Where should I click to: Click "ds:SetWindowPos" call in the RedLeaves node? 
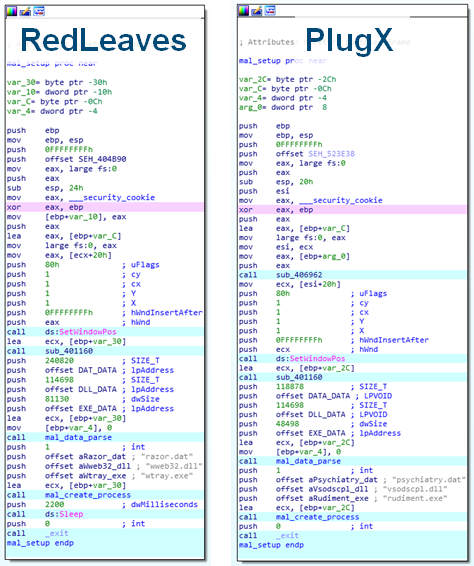point(81,332)
